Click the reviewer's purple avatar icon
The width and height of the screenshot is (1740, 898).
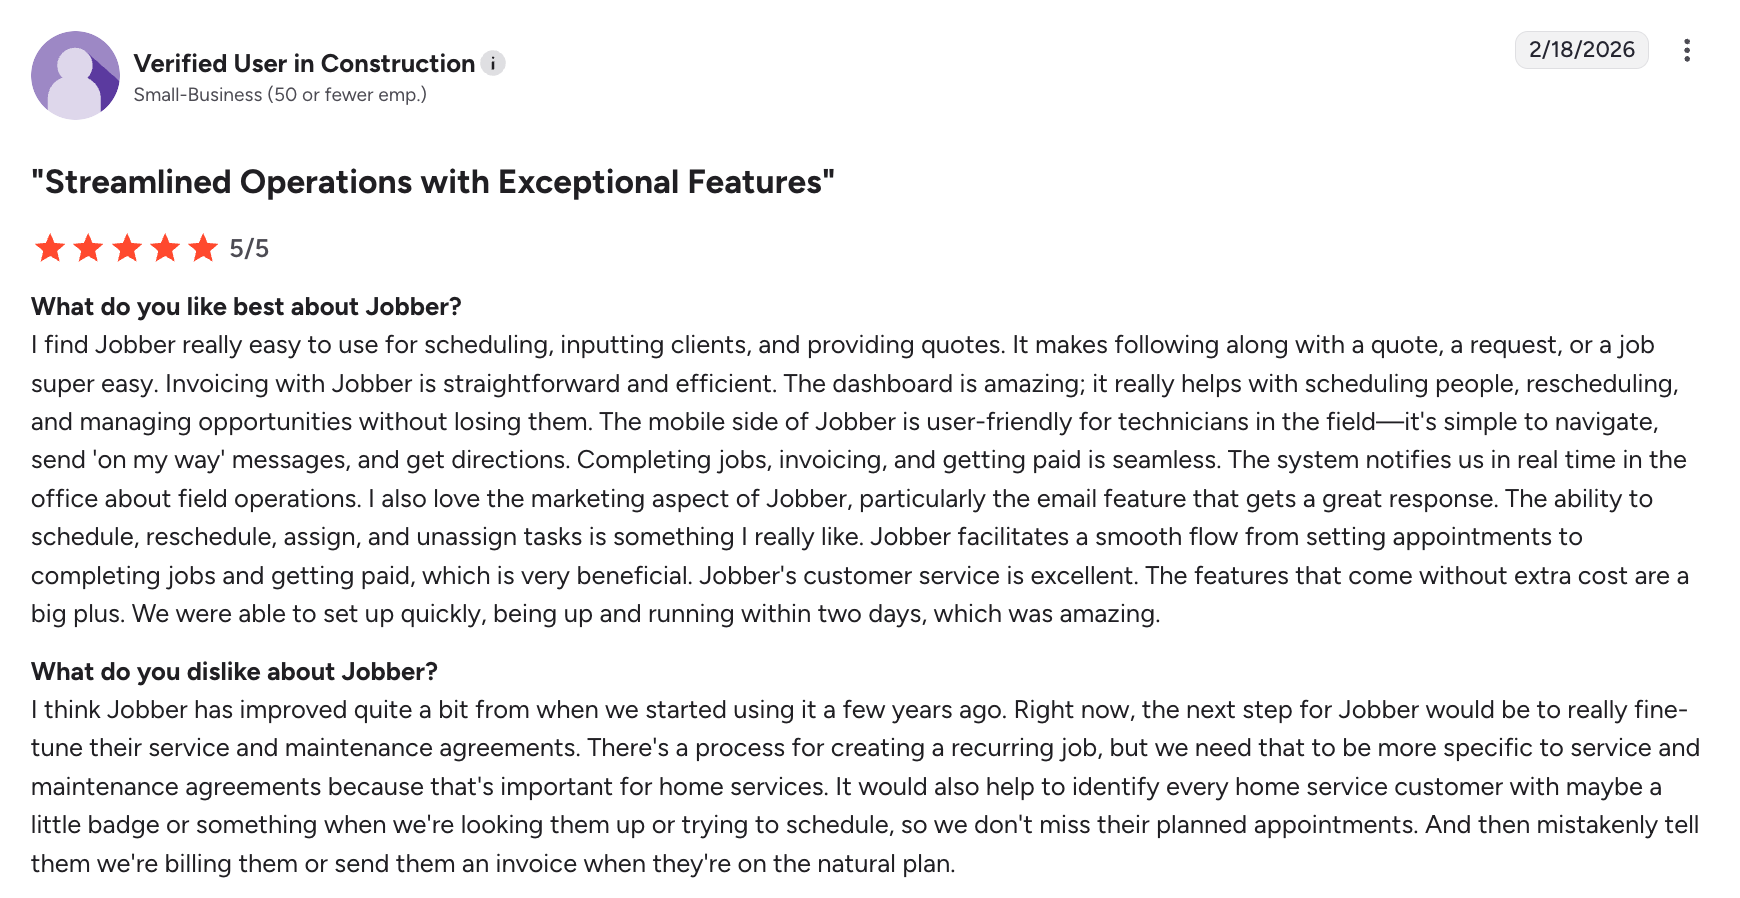tap(74, 75)
